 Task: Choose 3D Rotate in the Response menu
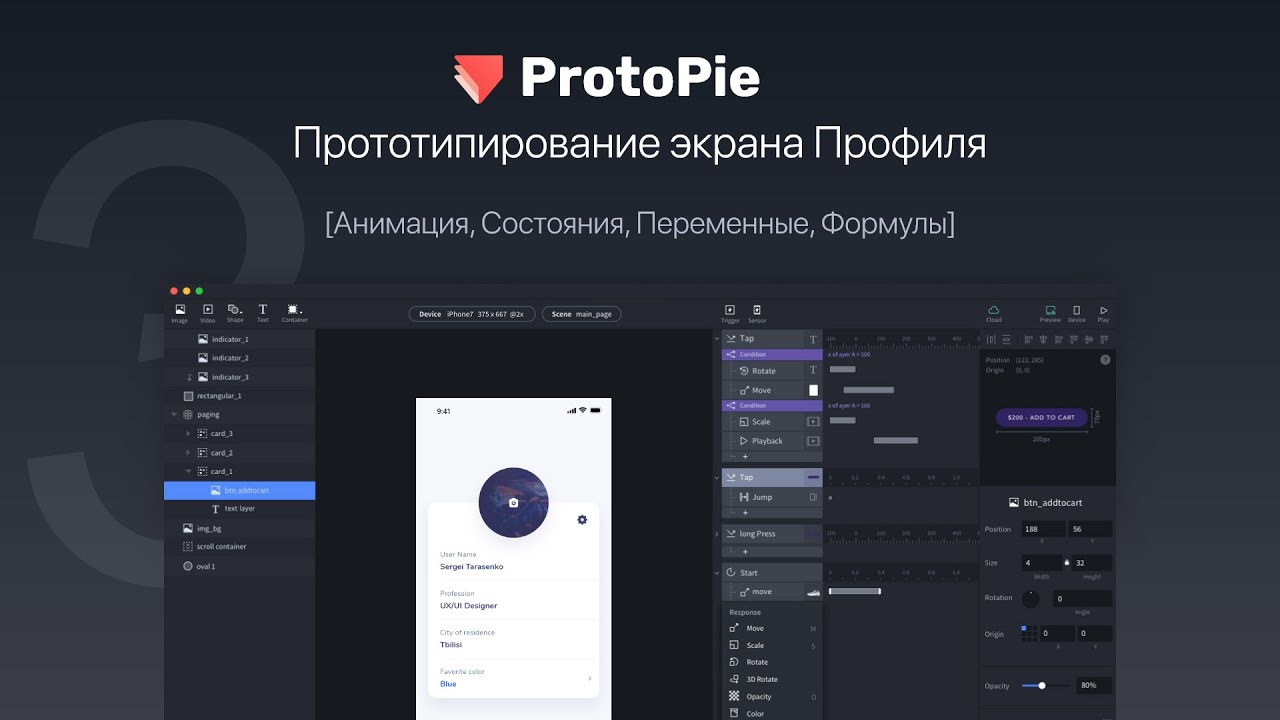pos(772,679)
